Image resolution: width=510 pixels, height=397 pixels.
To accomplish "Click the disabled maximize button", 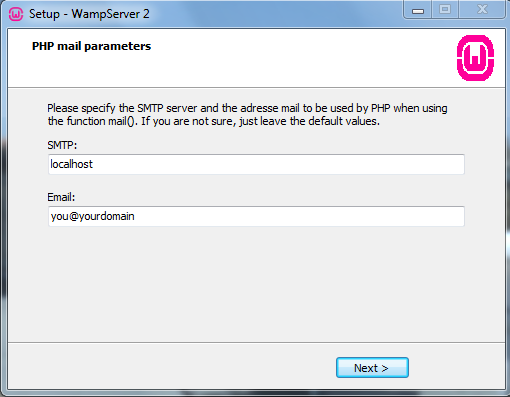I will click(445, 9).
